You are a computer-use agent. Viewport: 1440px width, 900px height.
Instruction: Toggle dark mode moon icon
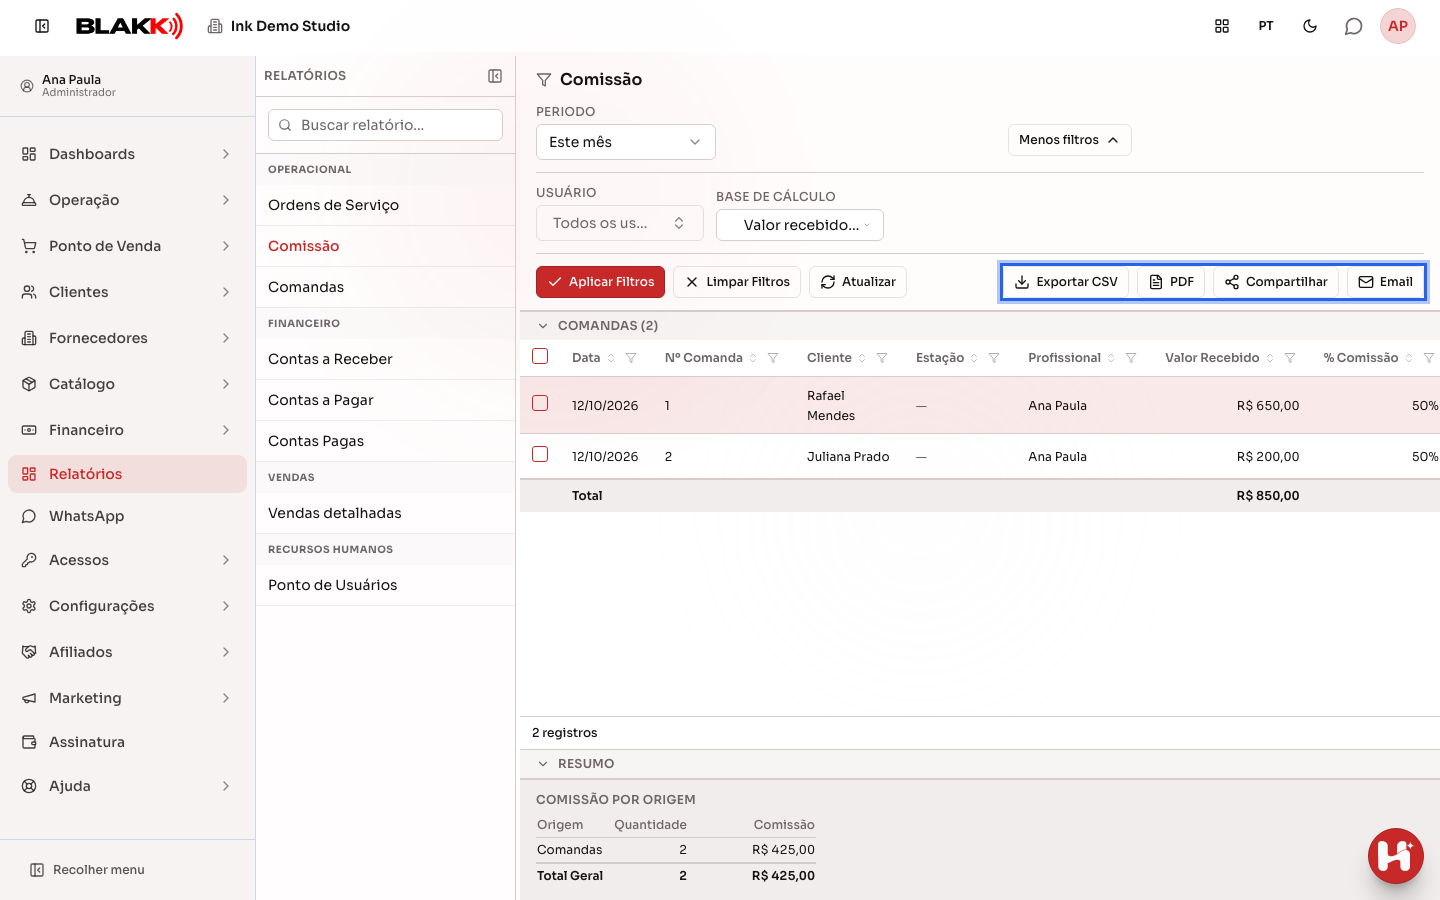click(x=1310, y=26)
